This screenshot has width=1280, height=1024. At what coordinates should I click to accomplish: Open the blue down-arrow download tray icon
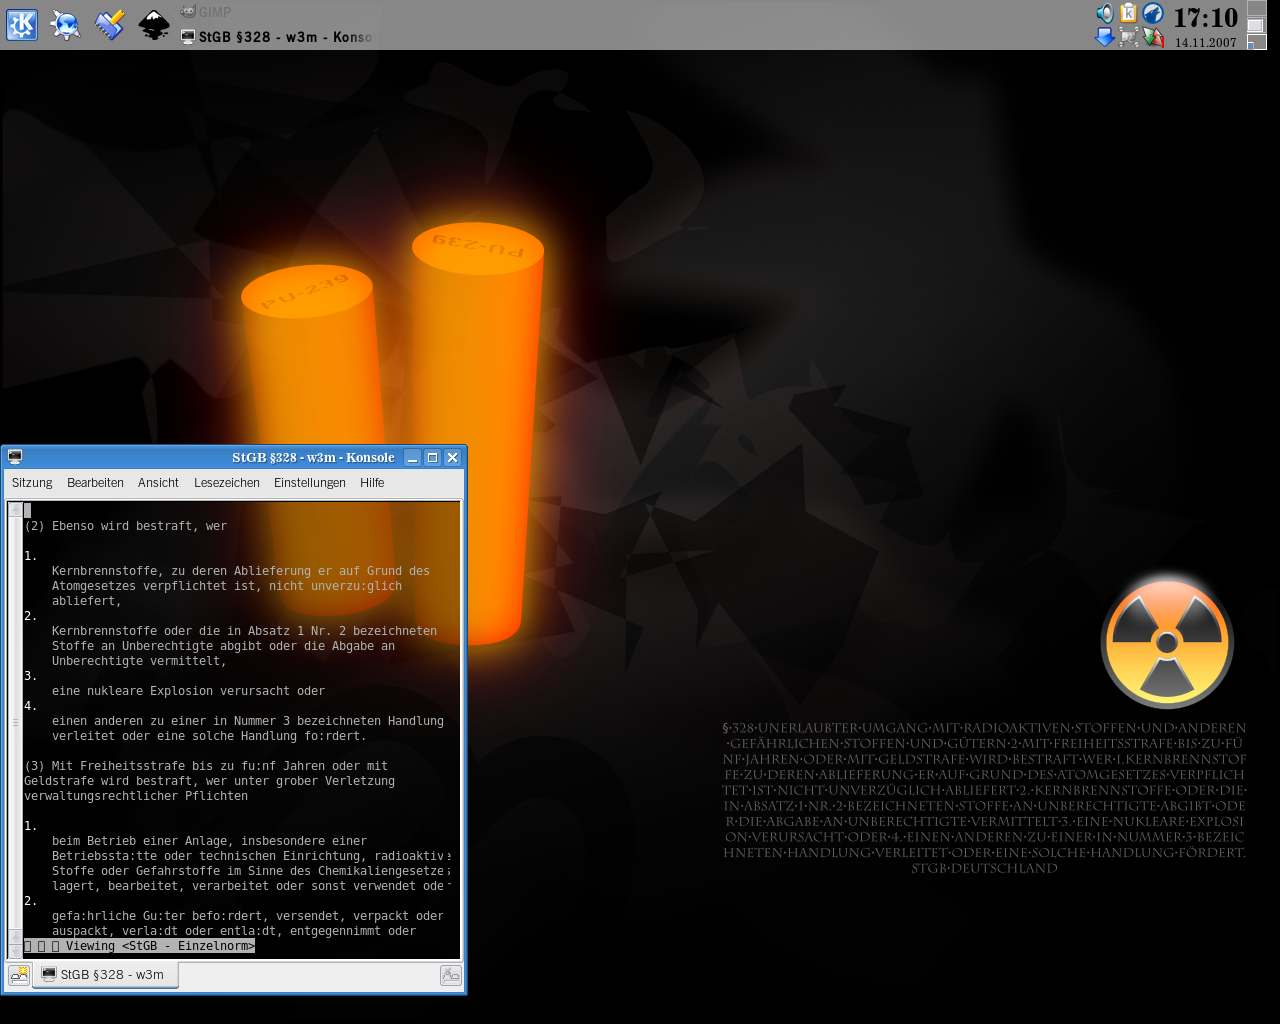click(1105, 37)
